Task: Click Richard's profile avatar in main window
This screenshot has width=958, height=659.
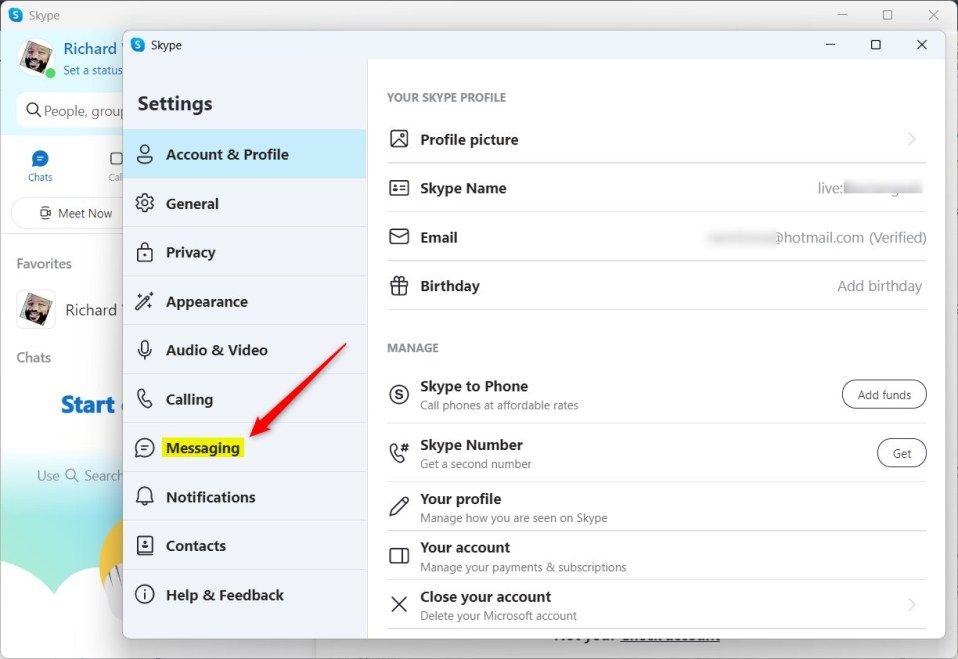Action: pos(37,57)
